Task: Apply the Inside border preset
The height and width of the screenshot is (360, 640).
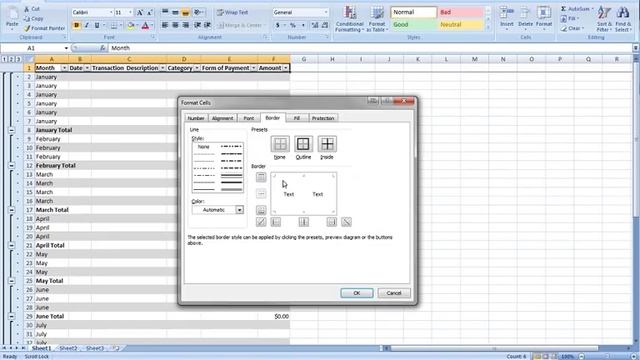Action: [x=327, y=144]
